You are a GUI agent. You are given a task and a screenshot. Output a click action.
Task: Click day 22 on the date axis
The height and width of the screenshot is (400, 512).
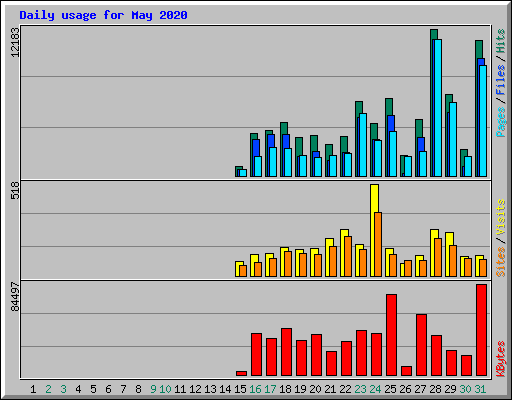pyautogui.click(x=345, y=389)
